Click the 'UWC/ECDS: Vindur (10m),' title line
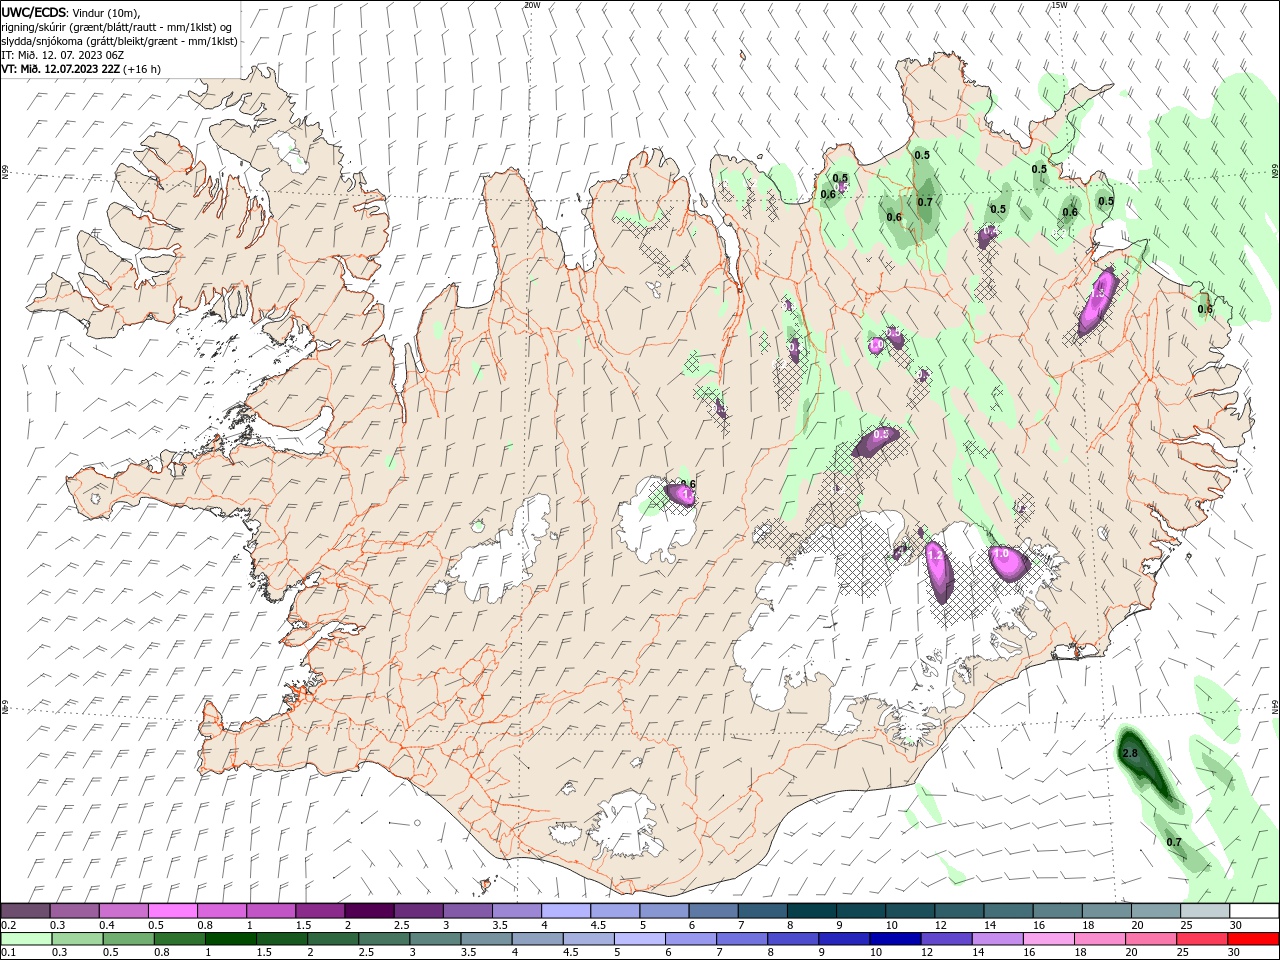 point(71,12)
